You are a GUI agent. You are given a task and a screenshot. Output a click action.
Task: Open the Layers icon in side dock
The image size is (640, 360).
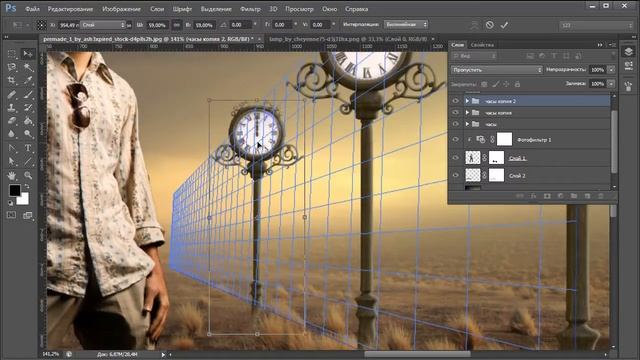628,51
